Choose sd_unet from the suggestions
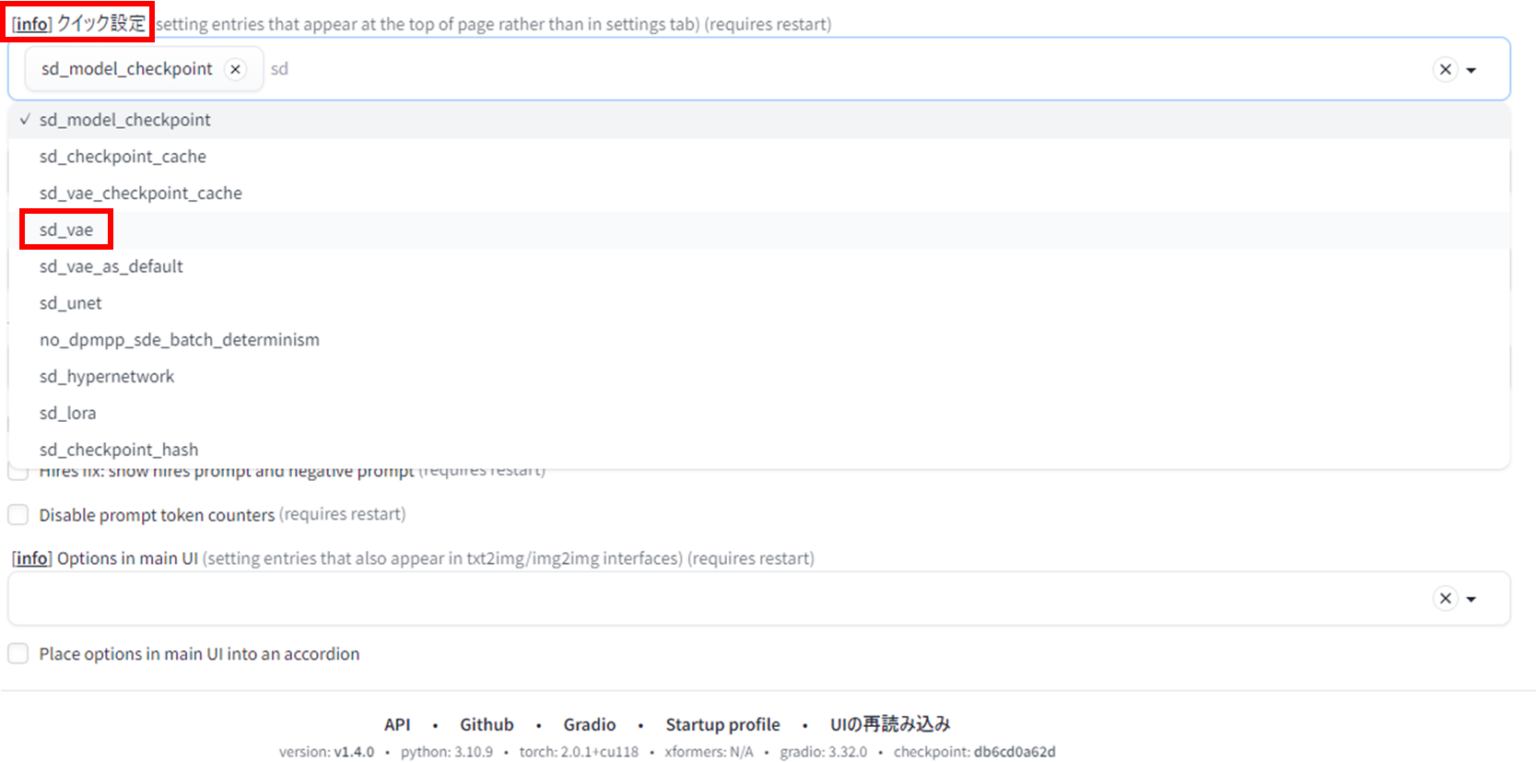Viewport: 1536px width, 762px height. click(x=70, y=303)
